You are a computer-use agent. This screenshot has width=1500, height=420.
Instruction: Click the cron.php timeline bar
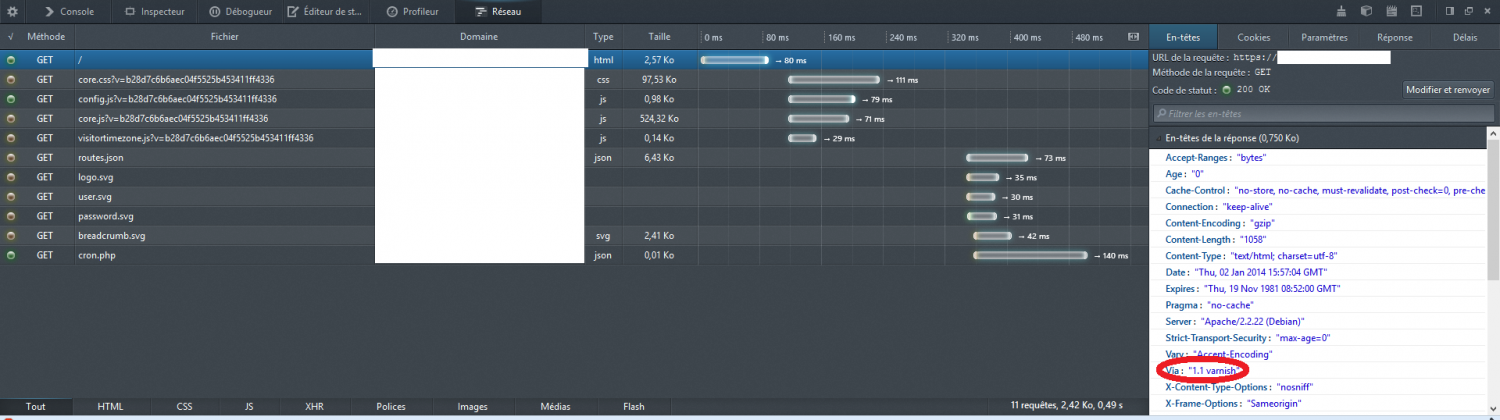click(x=1030, y=256)
